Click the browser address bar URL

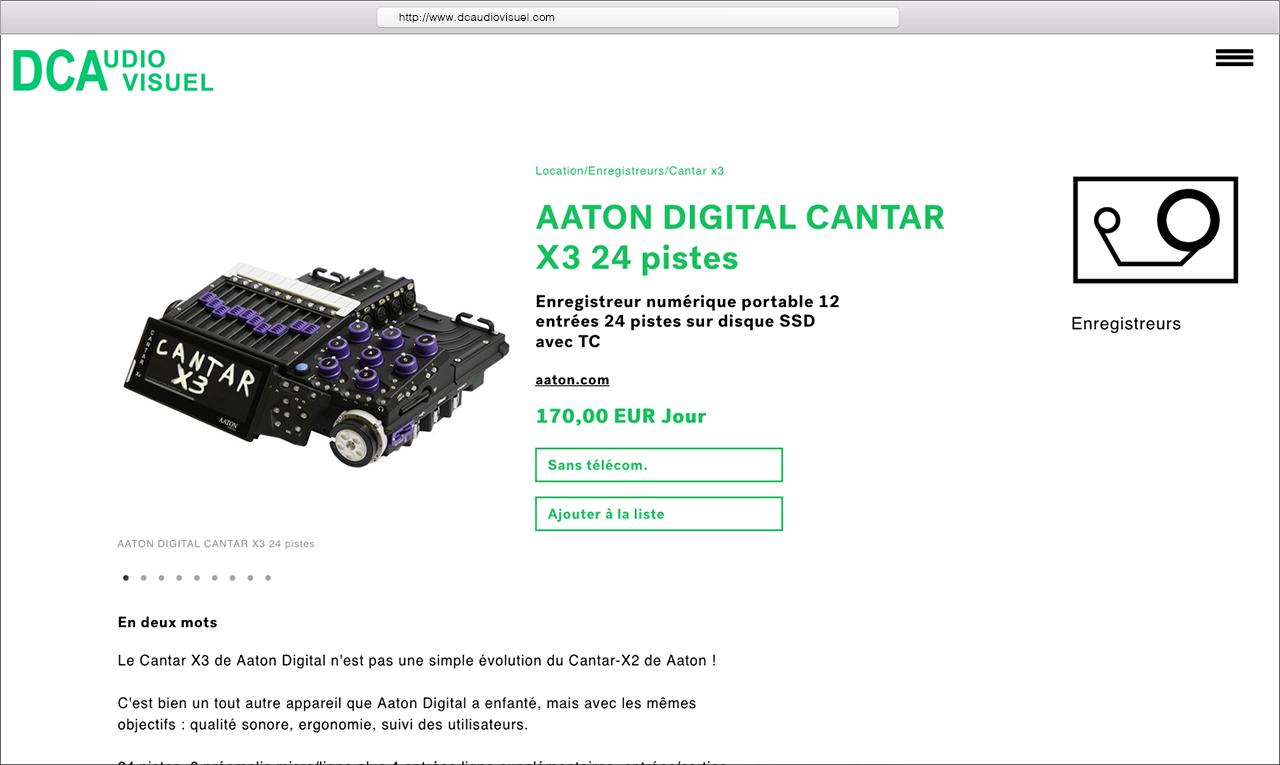638,17
